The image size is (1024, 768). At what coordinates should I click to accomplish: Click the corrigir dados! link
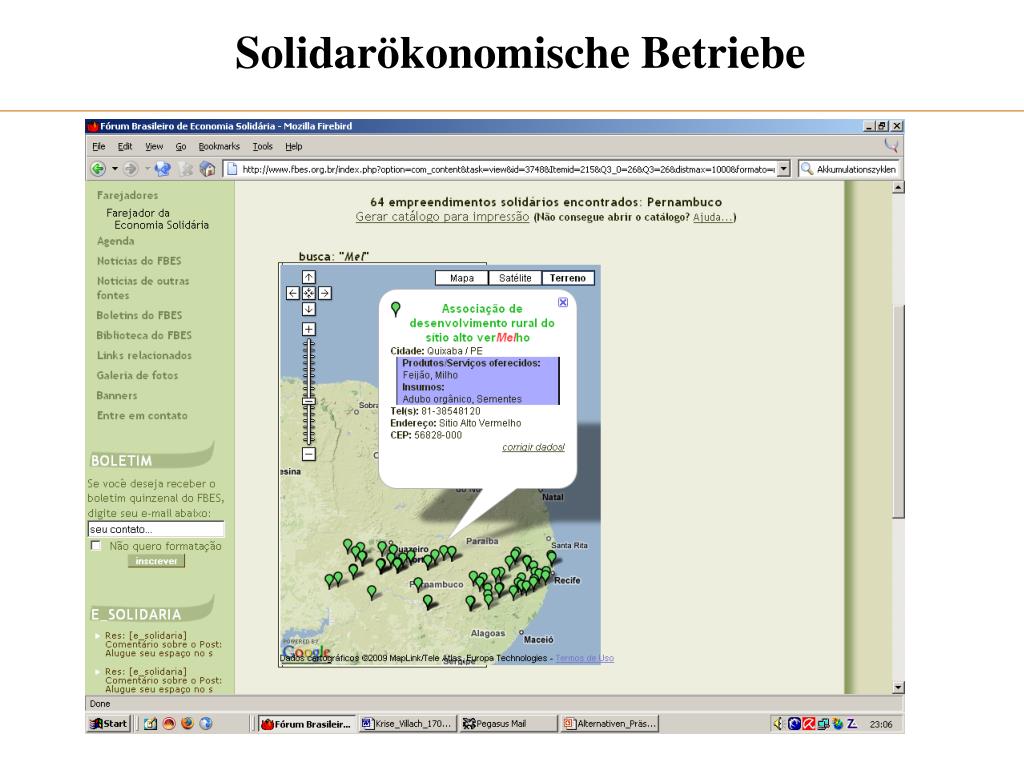click(x=534, y=447)
